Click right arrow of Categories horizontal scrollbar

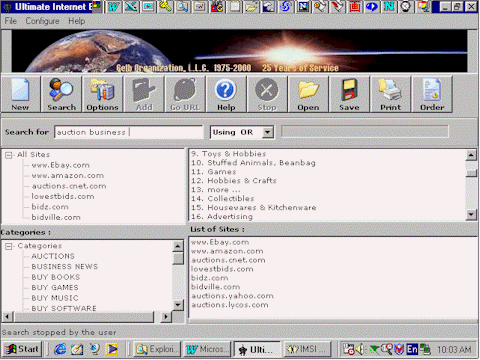tap(165, 316)
